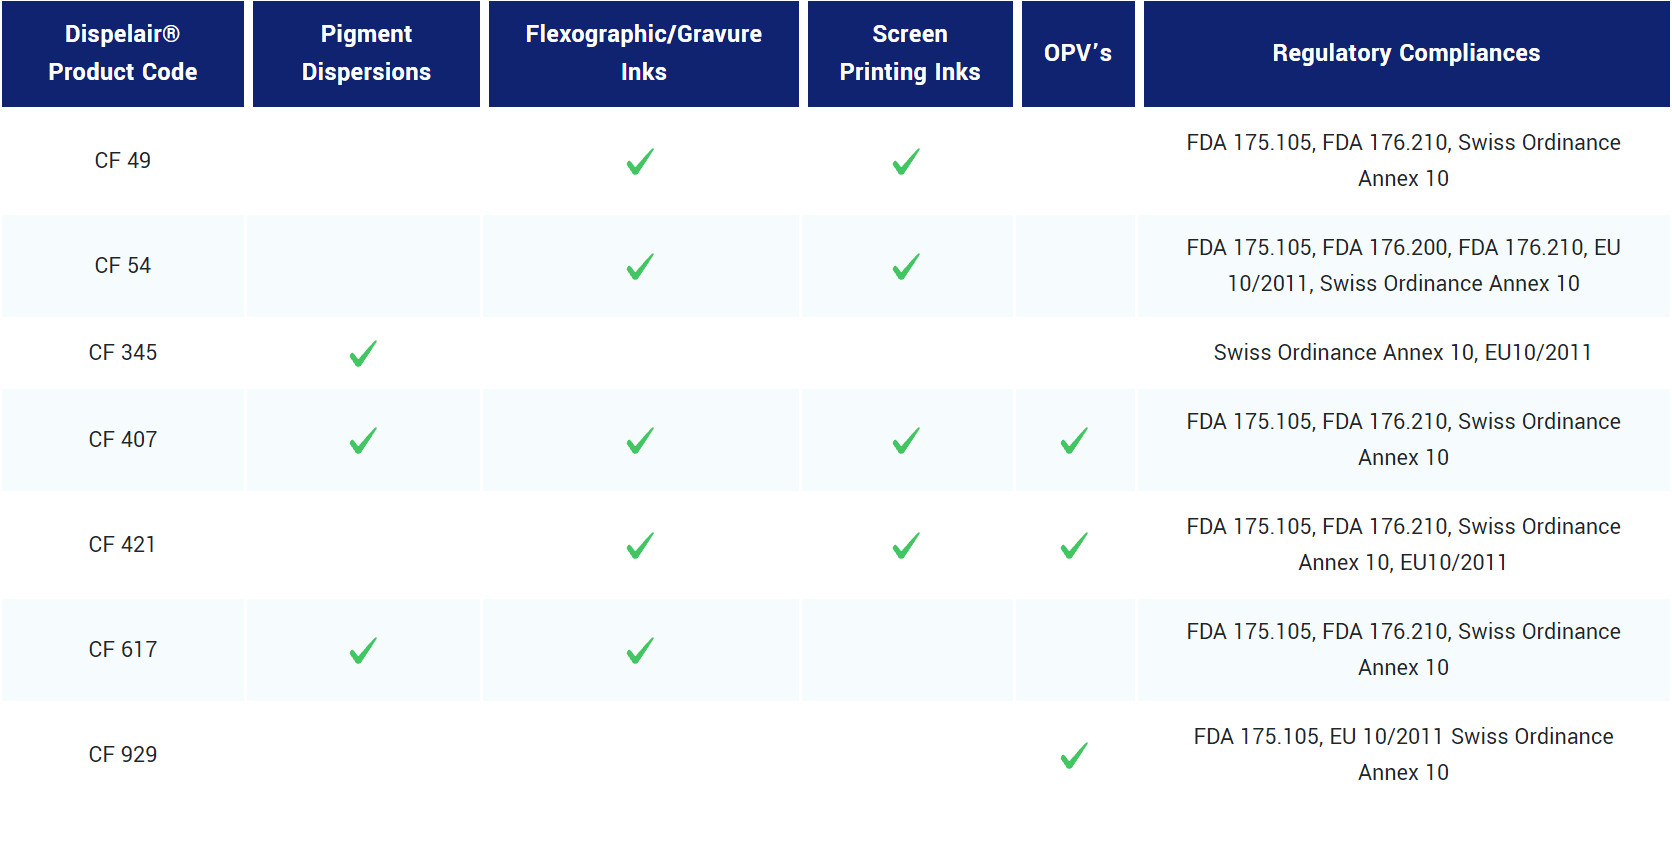
Task: Click the CF 345 product code
Action: pos(123,353)
